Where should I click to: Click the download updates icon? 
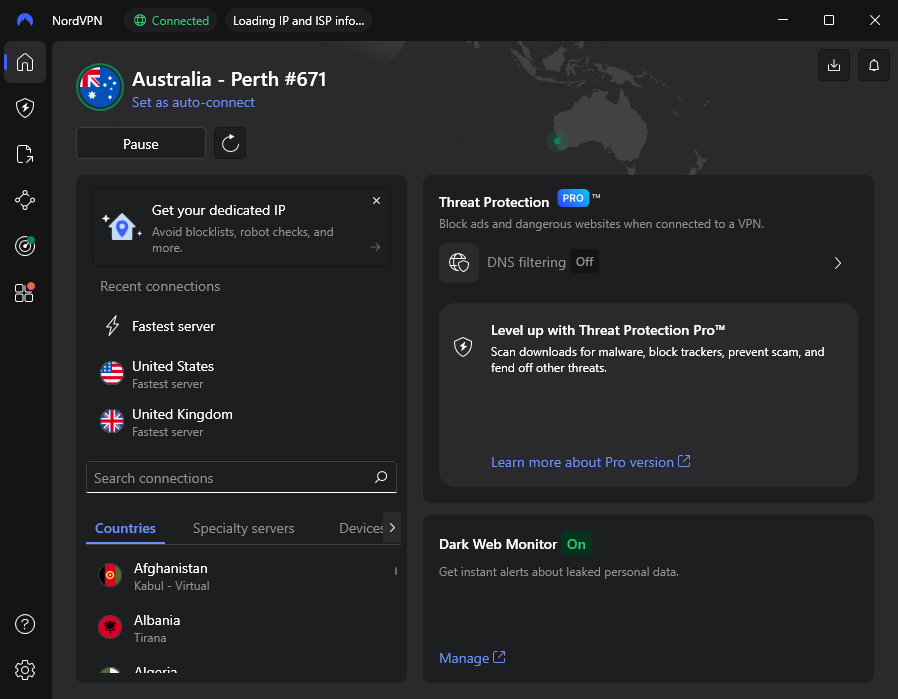pyautogui.click(x=834, y=65)
